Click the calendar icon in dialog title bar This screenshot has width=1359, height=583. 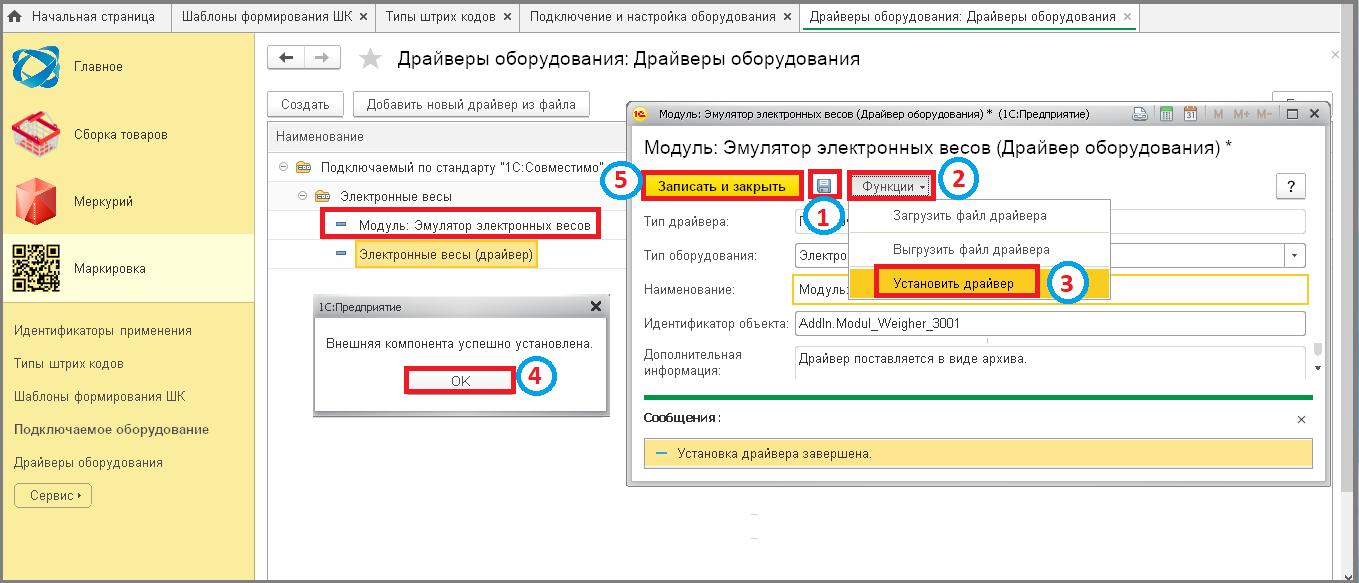pos(1190,114)
